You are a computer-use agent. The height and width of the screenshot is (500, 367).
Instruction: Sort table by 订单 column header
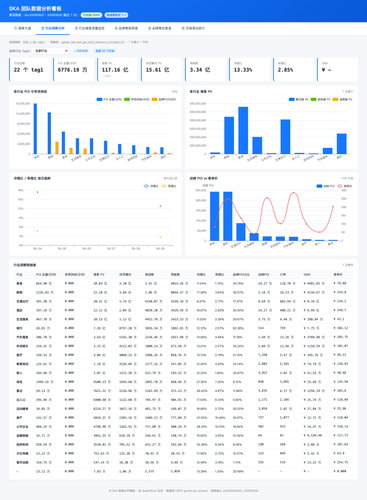click(283, 274)
